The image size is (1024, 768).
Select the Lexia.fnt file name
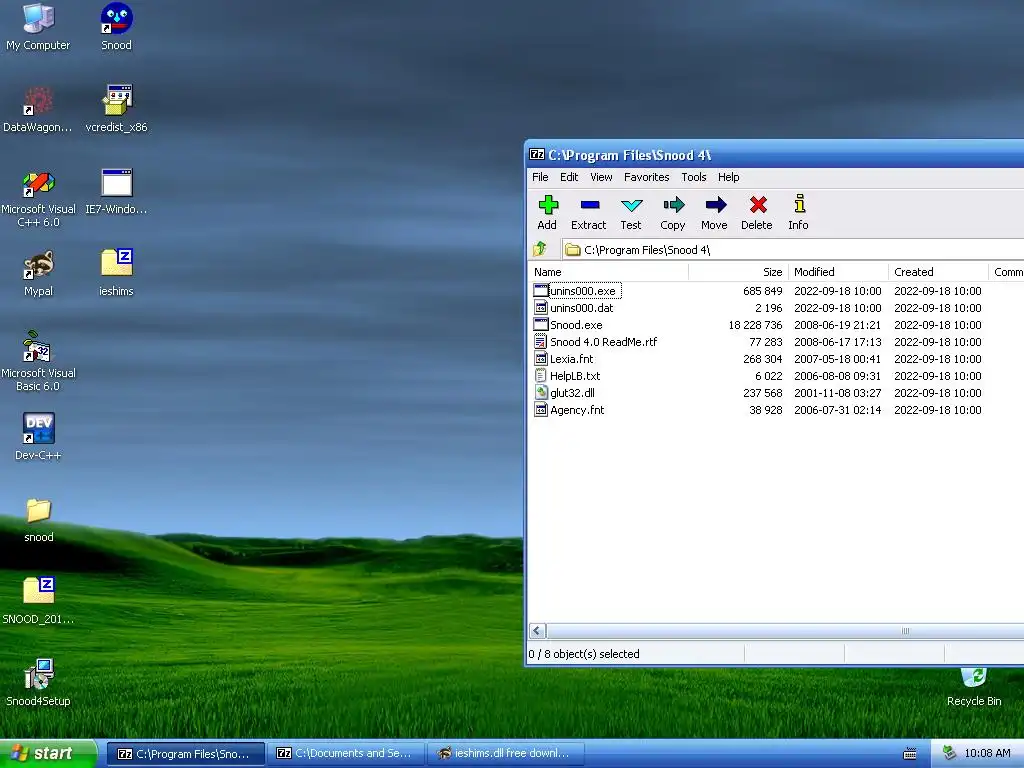[x=571, y=359]
